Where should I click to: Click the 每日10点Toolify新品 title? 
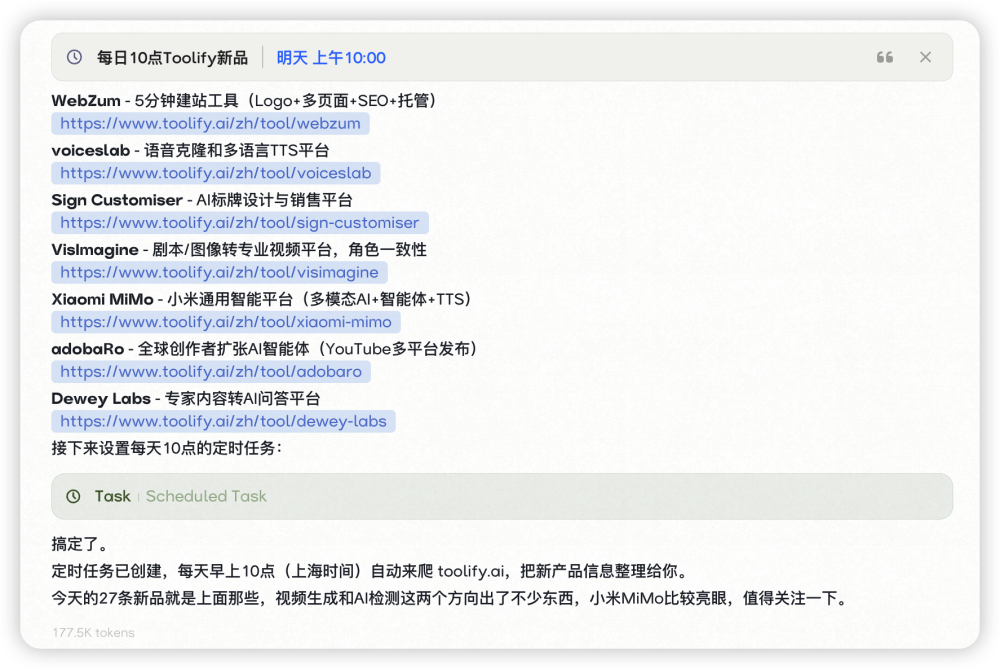point(172,58)
